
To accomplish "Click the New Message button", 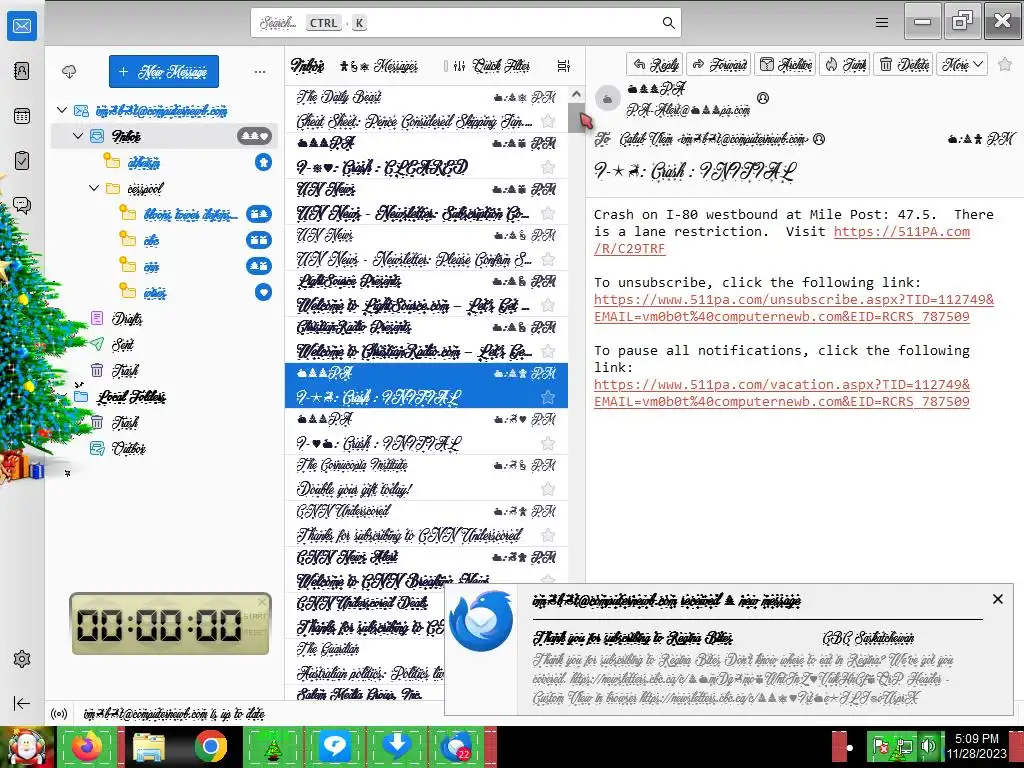I will pos(163,71).
